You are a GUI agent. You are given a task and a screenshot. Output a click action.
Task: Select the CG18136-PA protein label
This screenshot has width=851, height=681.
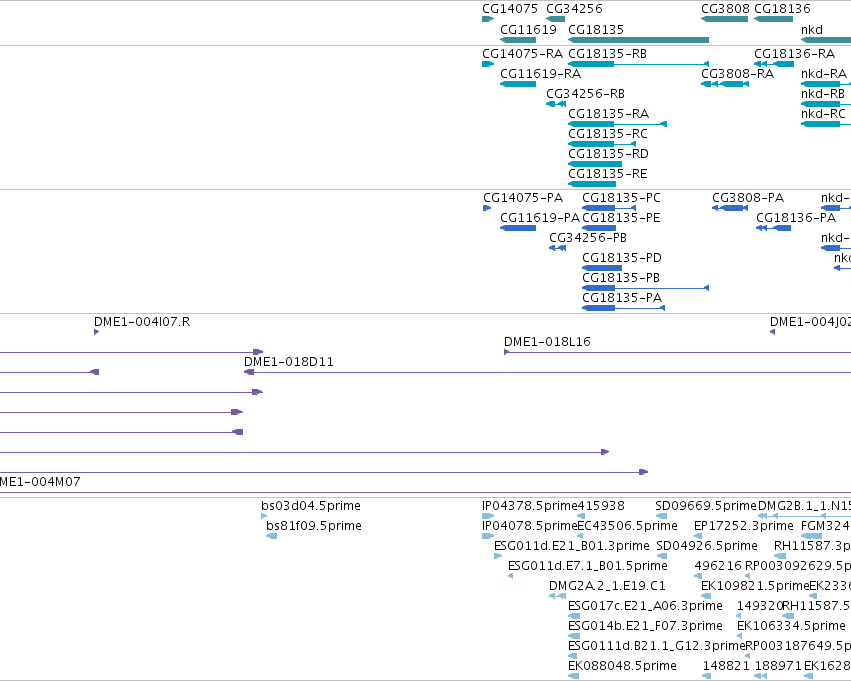pos(796,218)
